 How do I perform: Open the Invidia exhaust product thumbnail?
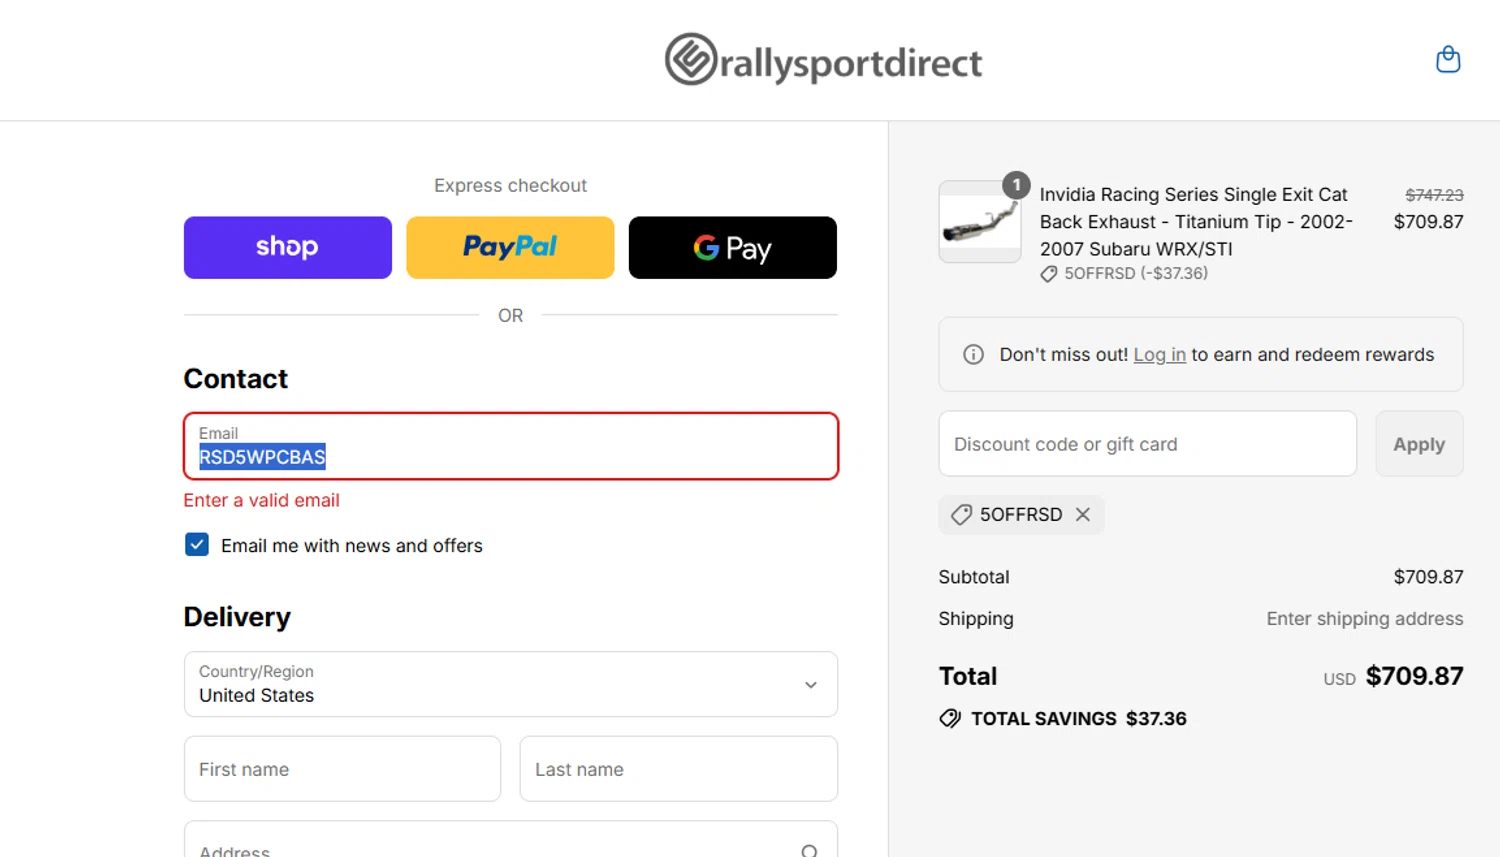(980, 222)
